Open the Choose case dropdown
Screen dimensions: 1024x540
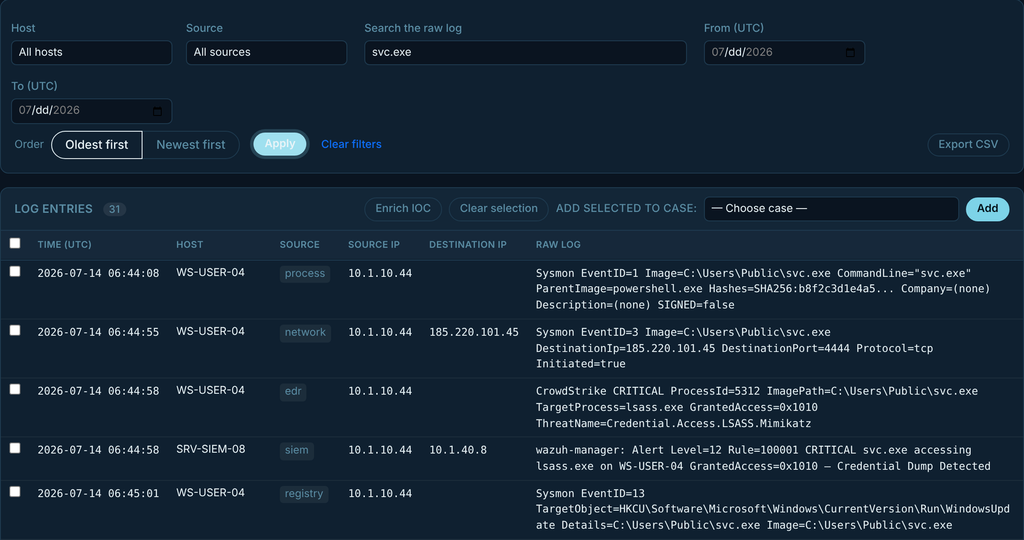(x=831, y=209)
